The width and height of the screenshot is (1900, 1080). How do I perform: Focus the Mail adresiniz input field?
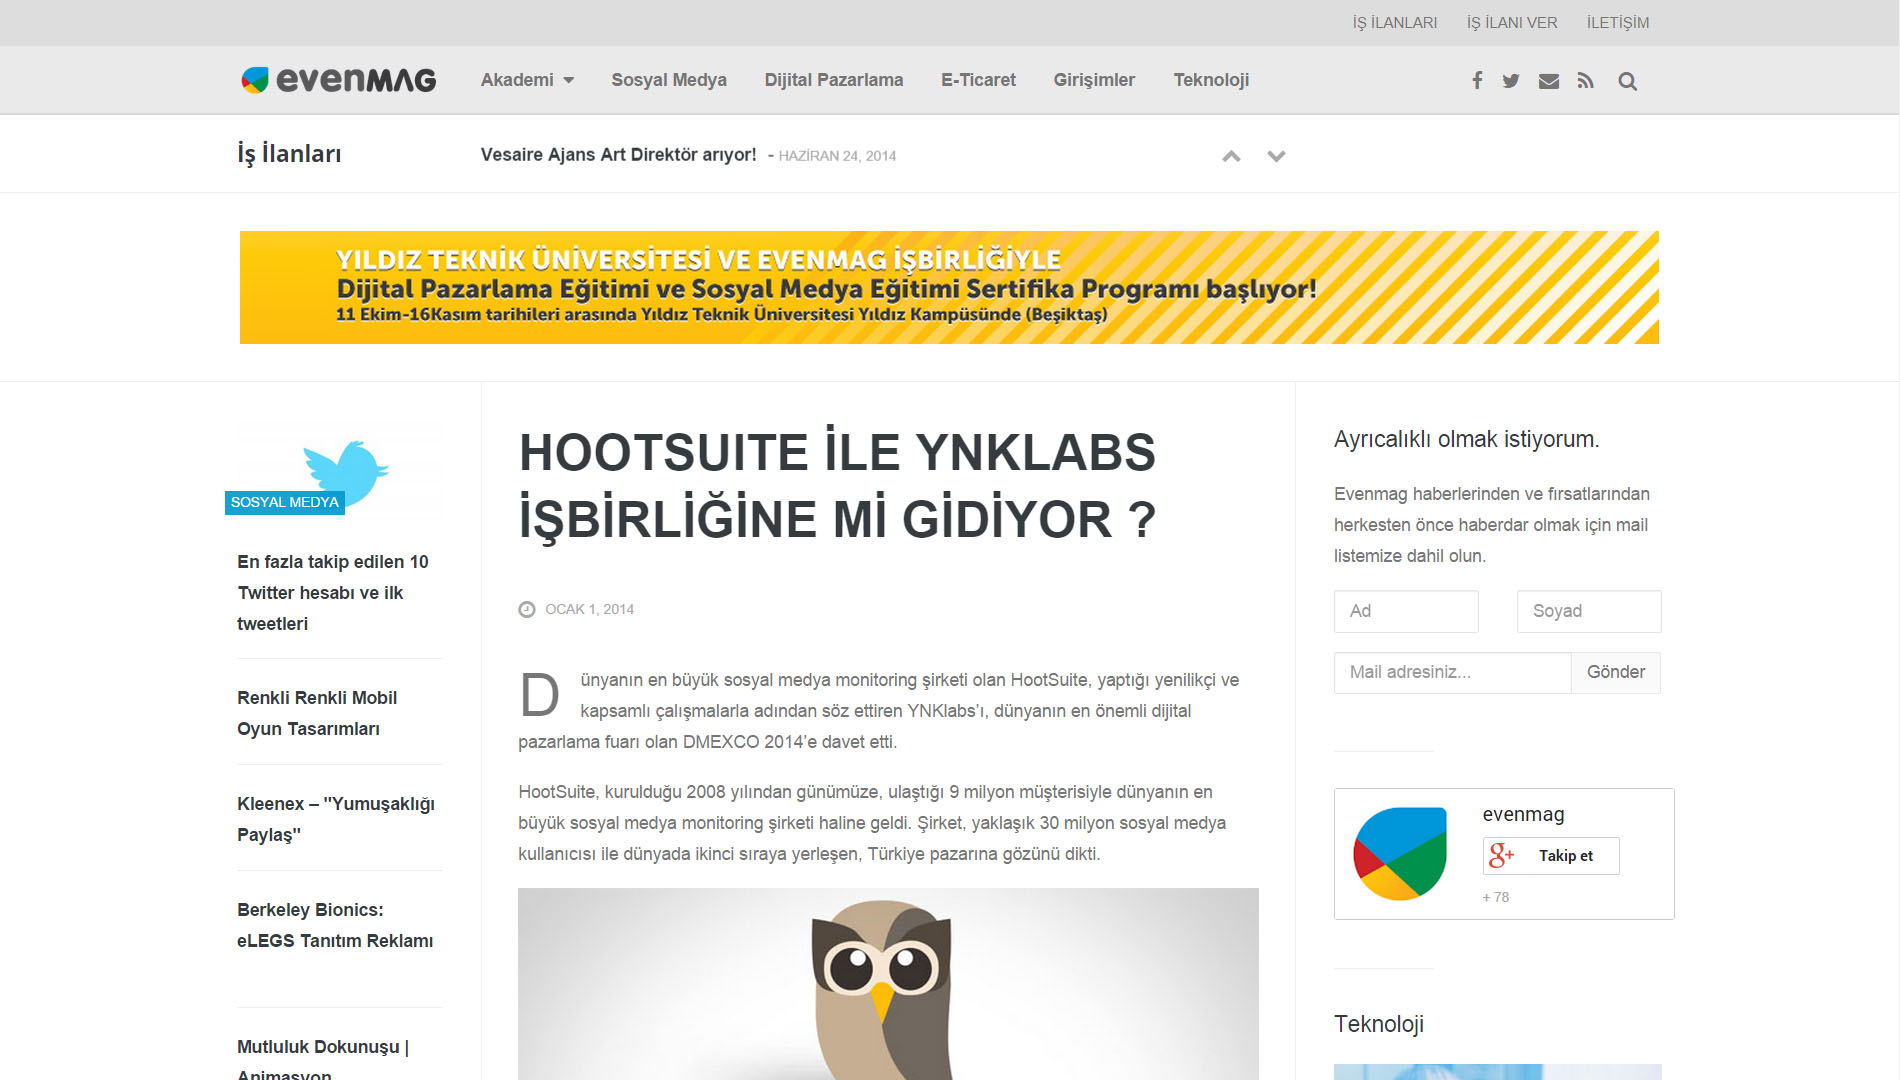coord(1452,672)
